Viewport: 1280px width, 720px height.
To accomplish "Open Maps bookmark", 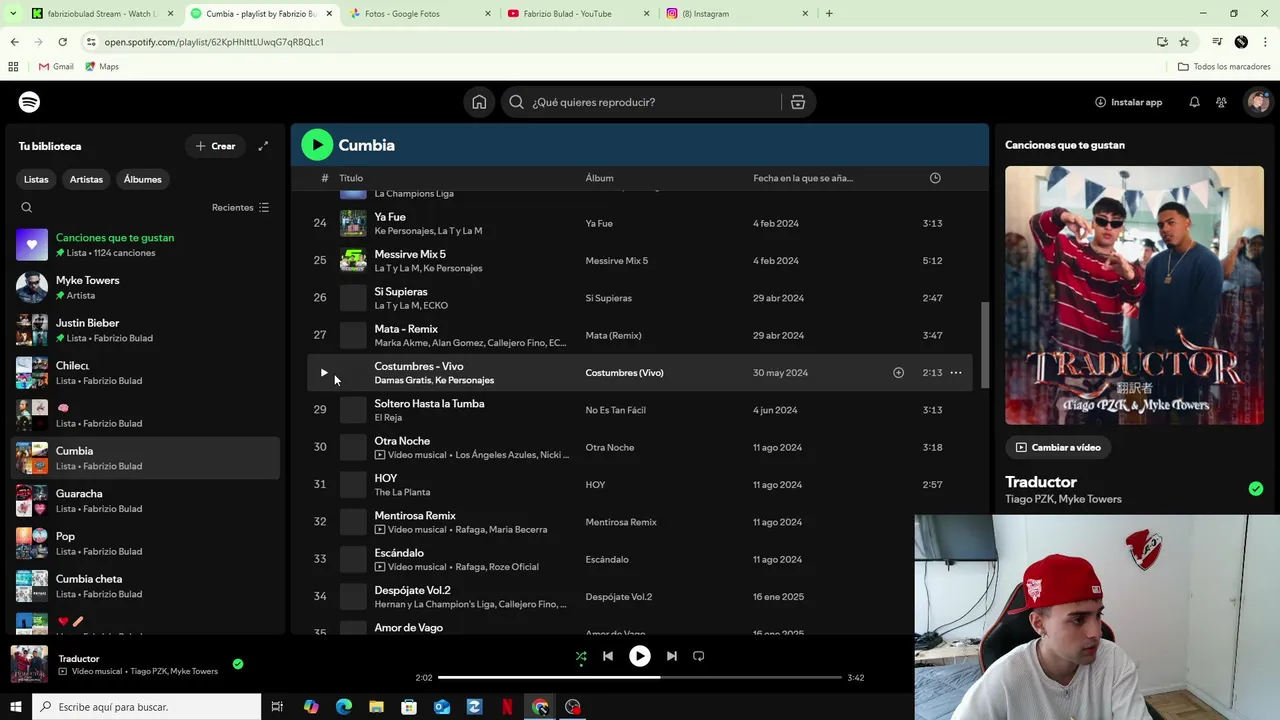I will [102, 67].
